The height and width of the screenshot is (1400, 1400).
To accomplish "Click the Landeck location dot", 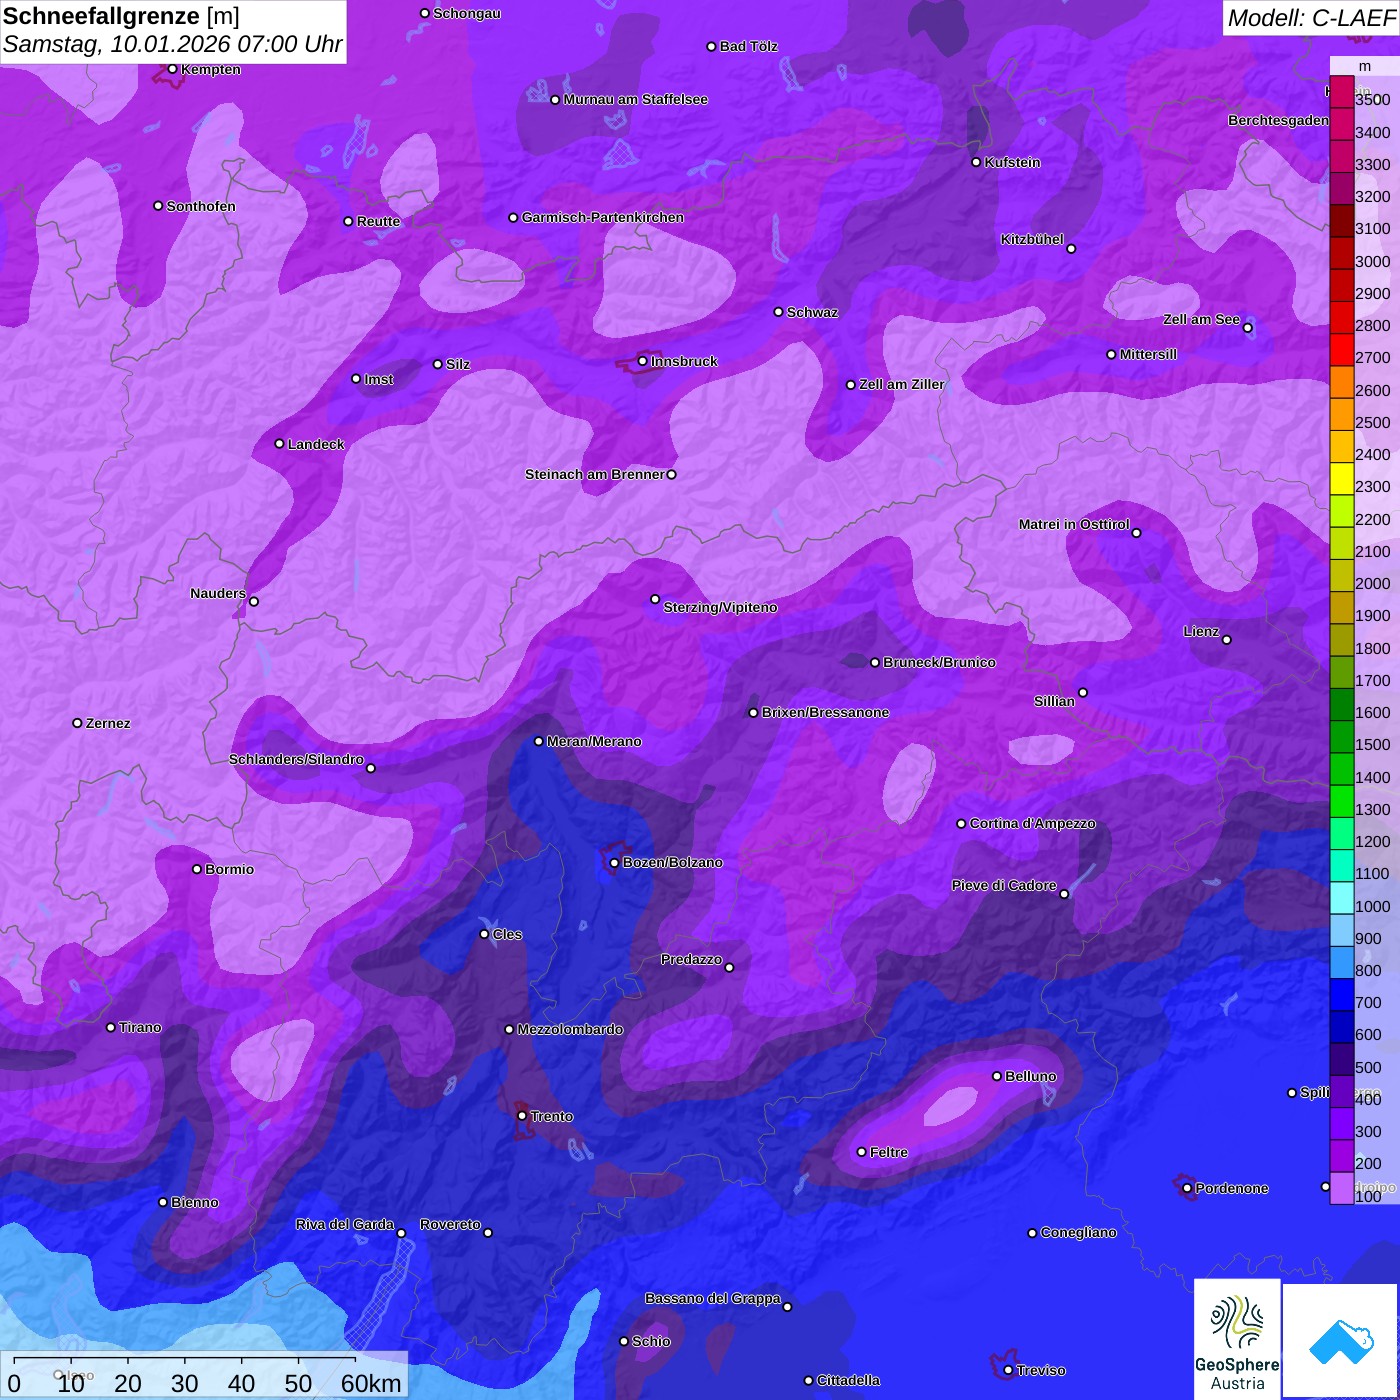I will click(x=280, y=444).
